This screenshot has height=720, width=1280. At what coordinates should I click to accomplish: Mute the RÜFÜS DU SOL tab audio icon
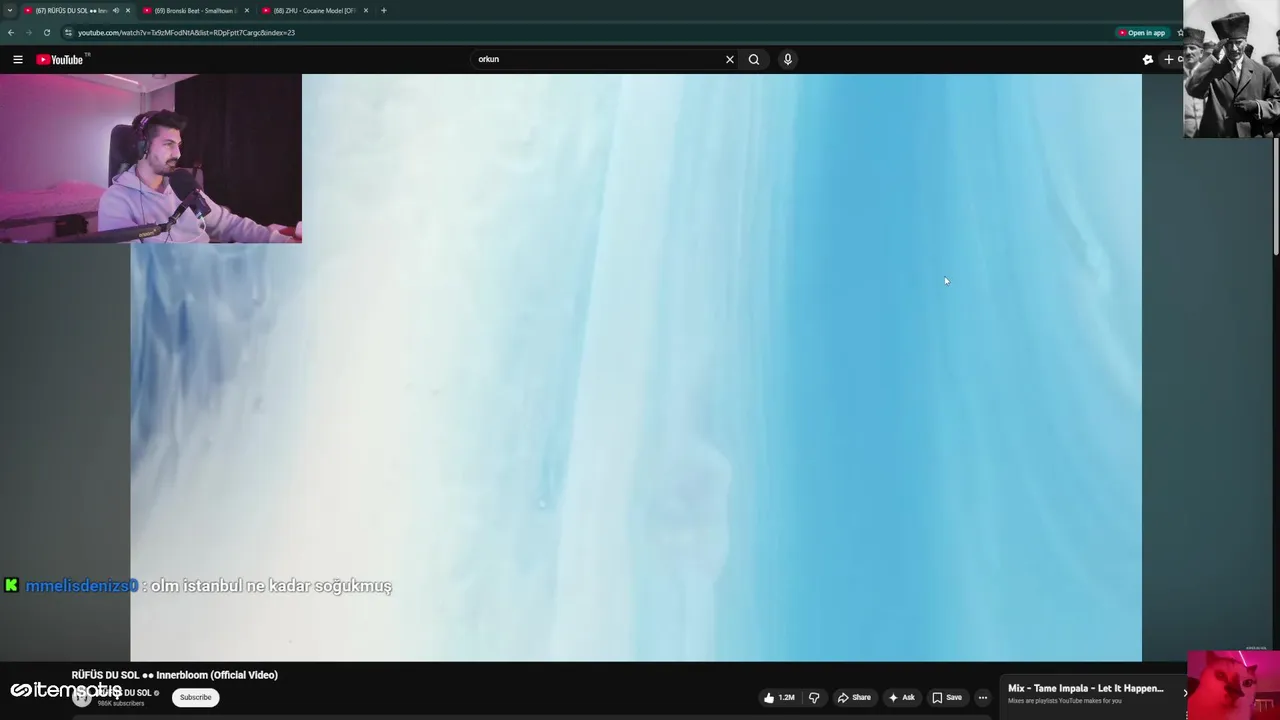[x=116, y=10]
